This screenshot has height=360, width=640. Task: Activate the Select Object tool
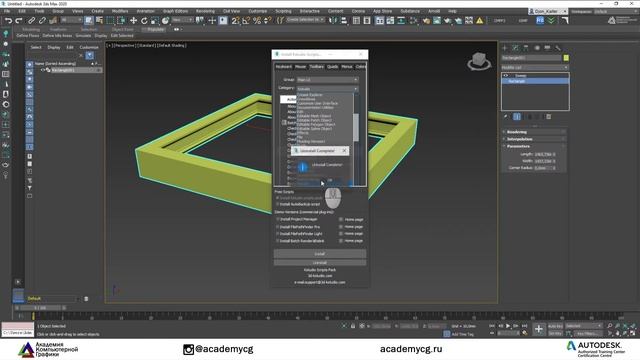89,20
